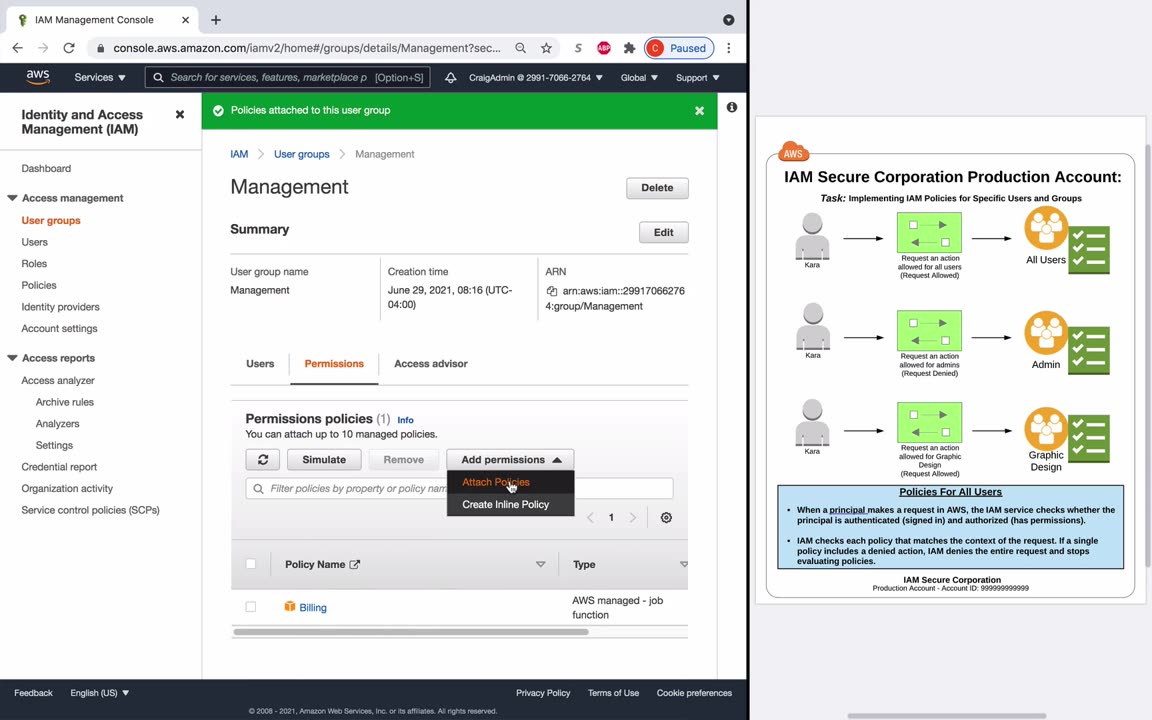Open the browser zoom magnifier icon
This screenshot has width=1152, height=720.
(x=520, y=48)
